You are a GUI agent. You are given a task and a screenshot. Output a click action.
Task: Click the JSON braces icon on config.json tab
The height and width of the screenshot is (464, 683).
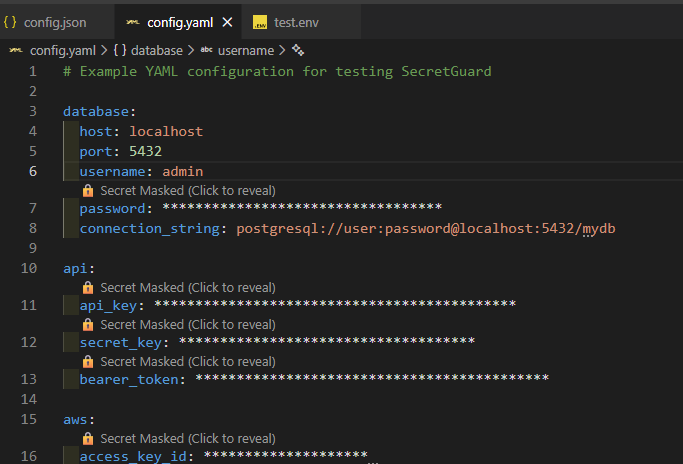[10, 22]
